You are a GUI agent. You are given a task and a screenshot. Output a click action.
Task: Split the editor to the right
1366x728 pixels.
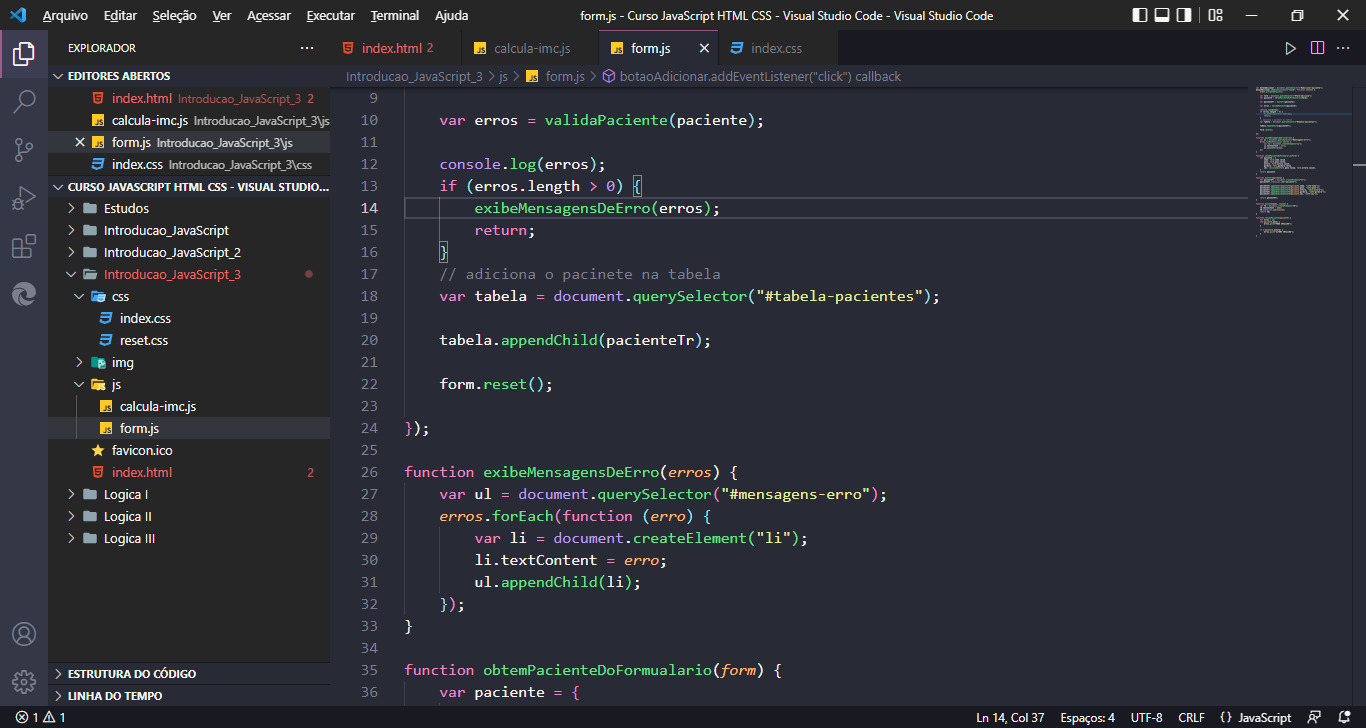point(1317,48)
